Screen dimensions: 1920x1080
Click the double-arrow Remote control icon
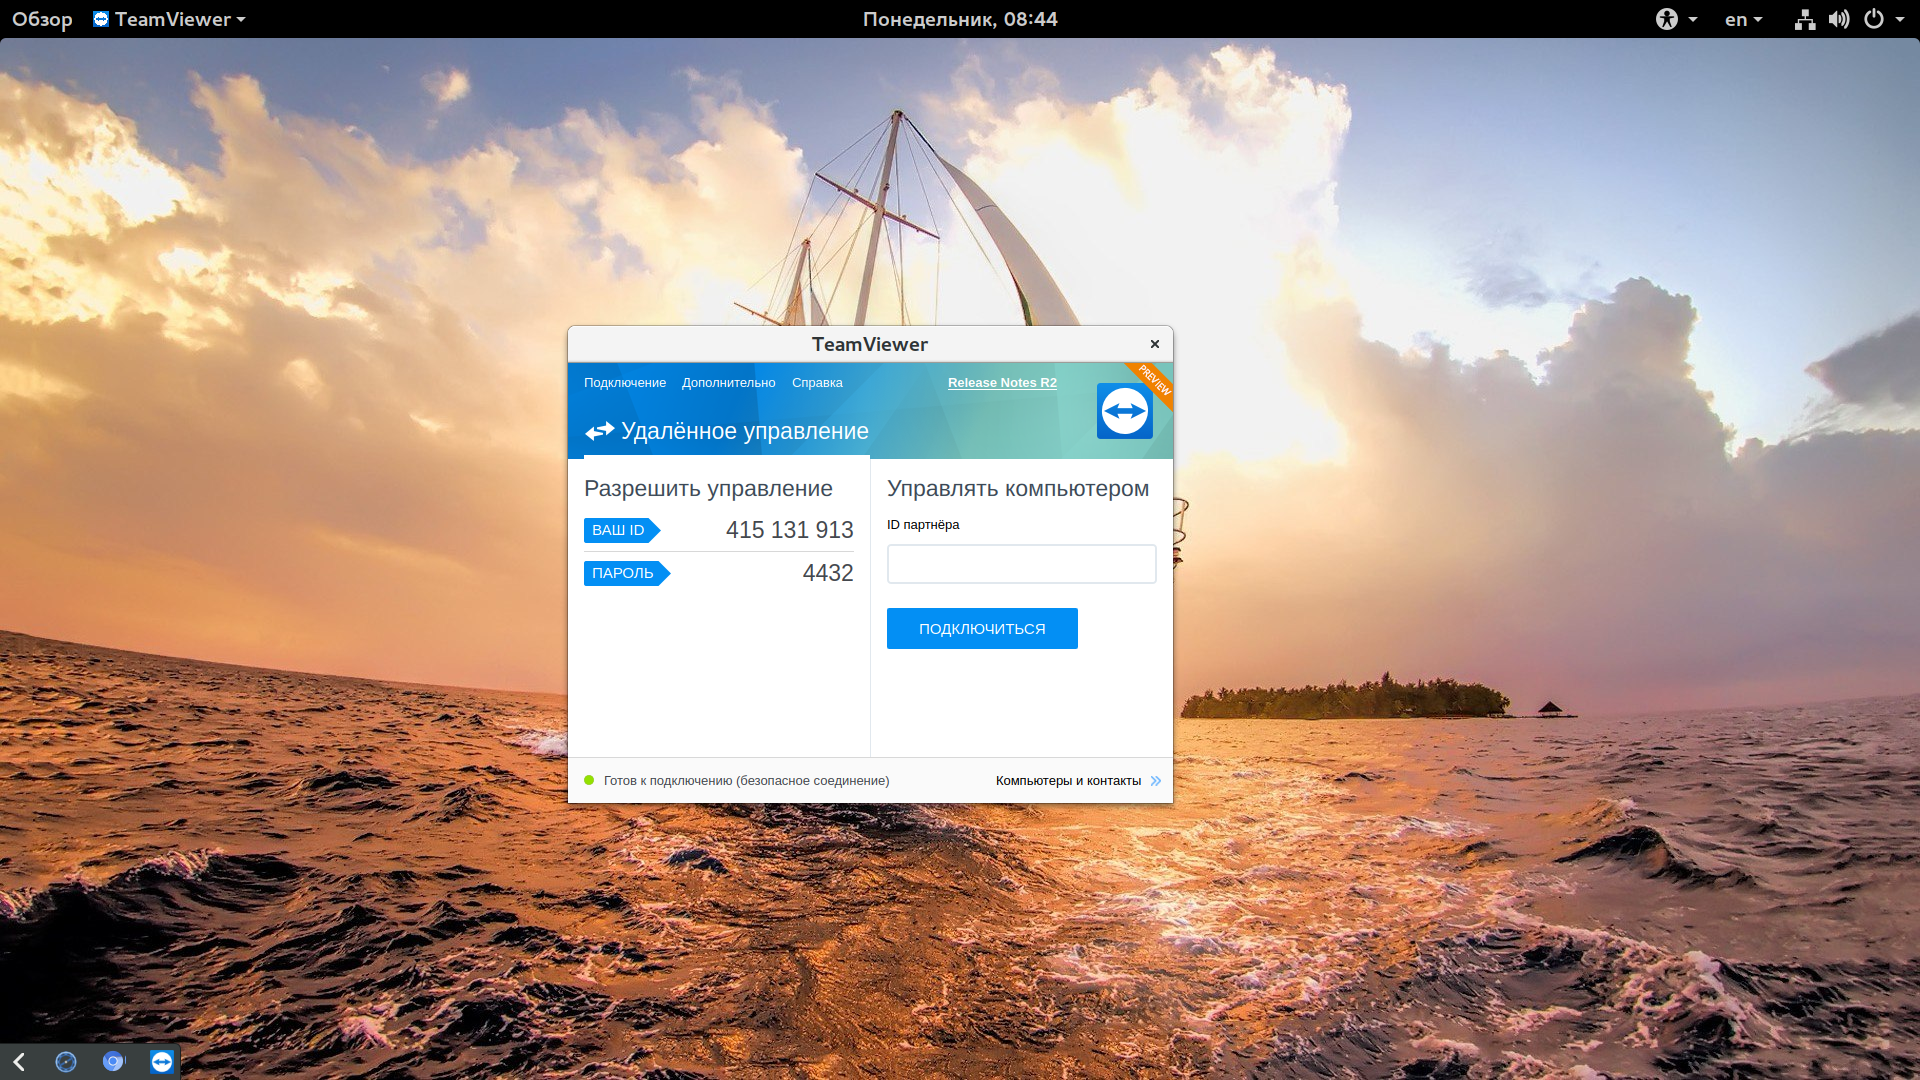(x=599, y=431)
